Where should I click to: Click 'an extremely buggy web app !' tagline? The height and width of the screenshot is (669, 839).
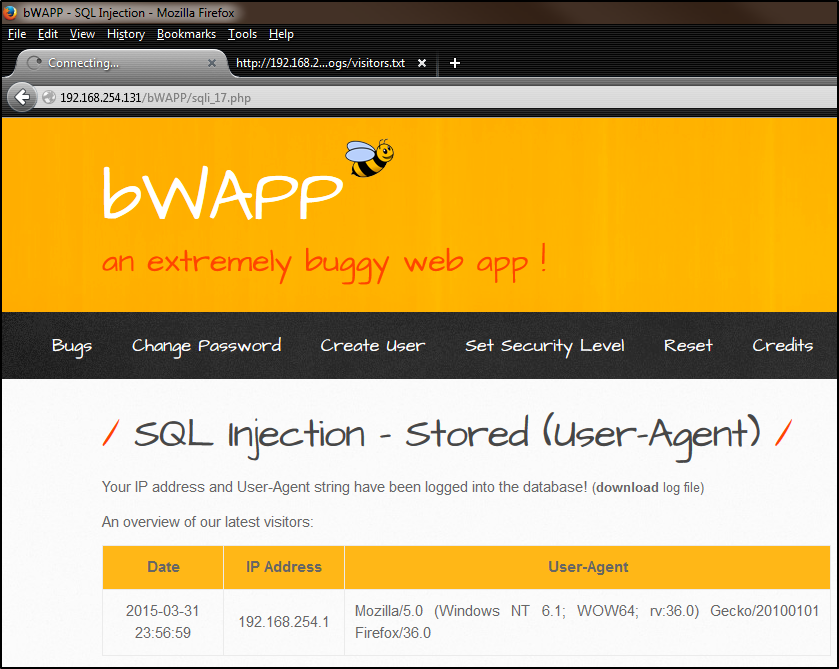pyautogui.click(x=324, y=262)
